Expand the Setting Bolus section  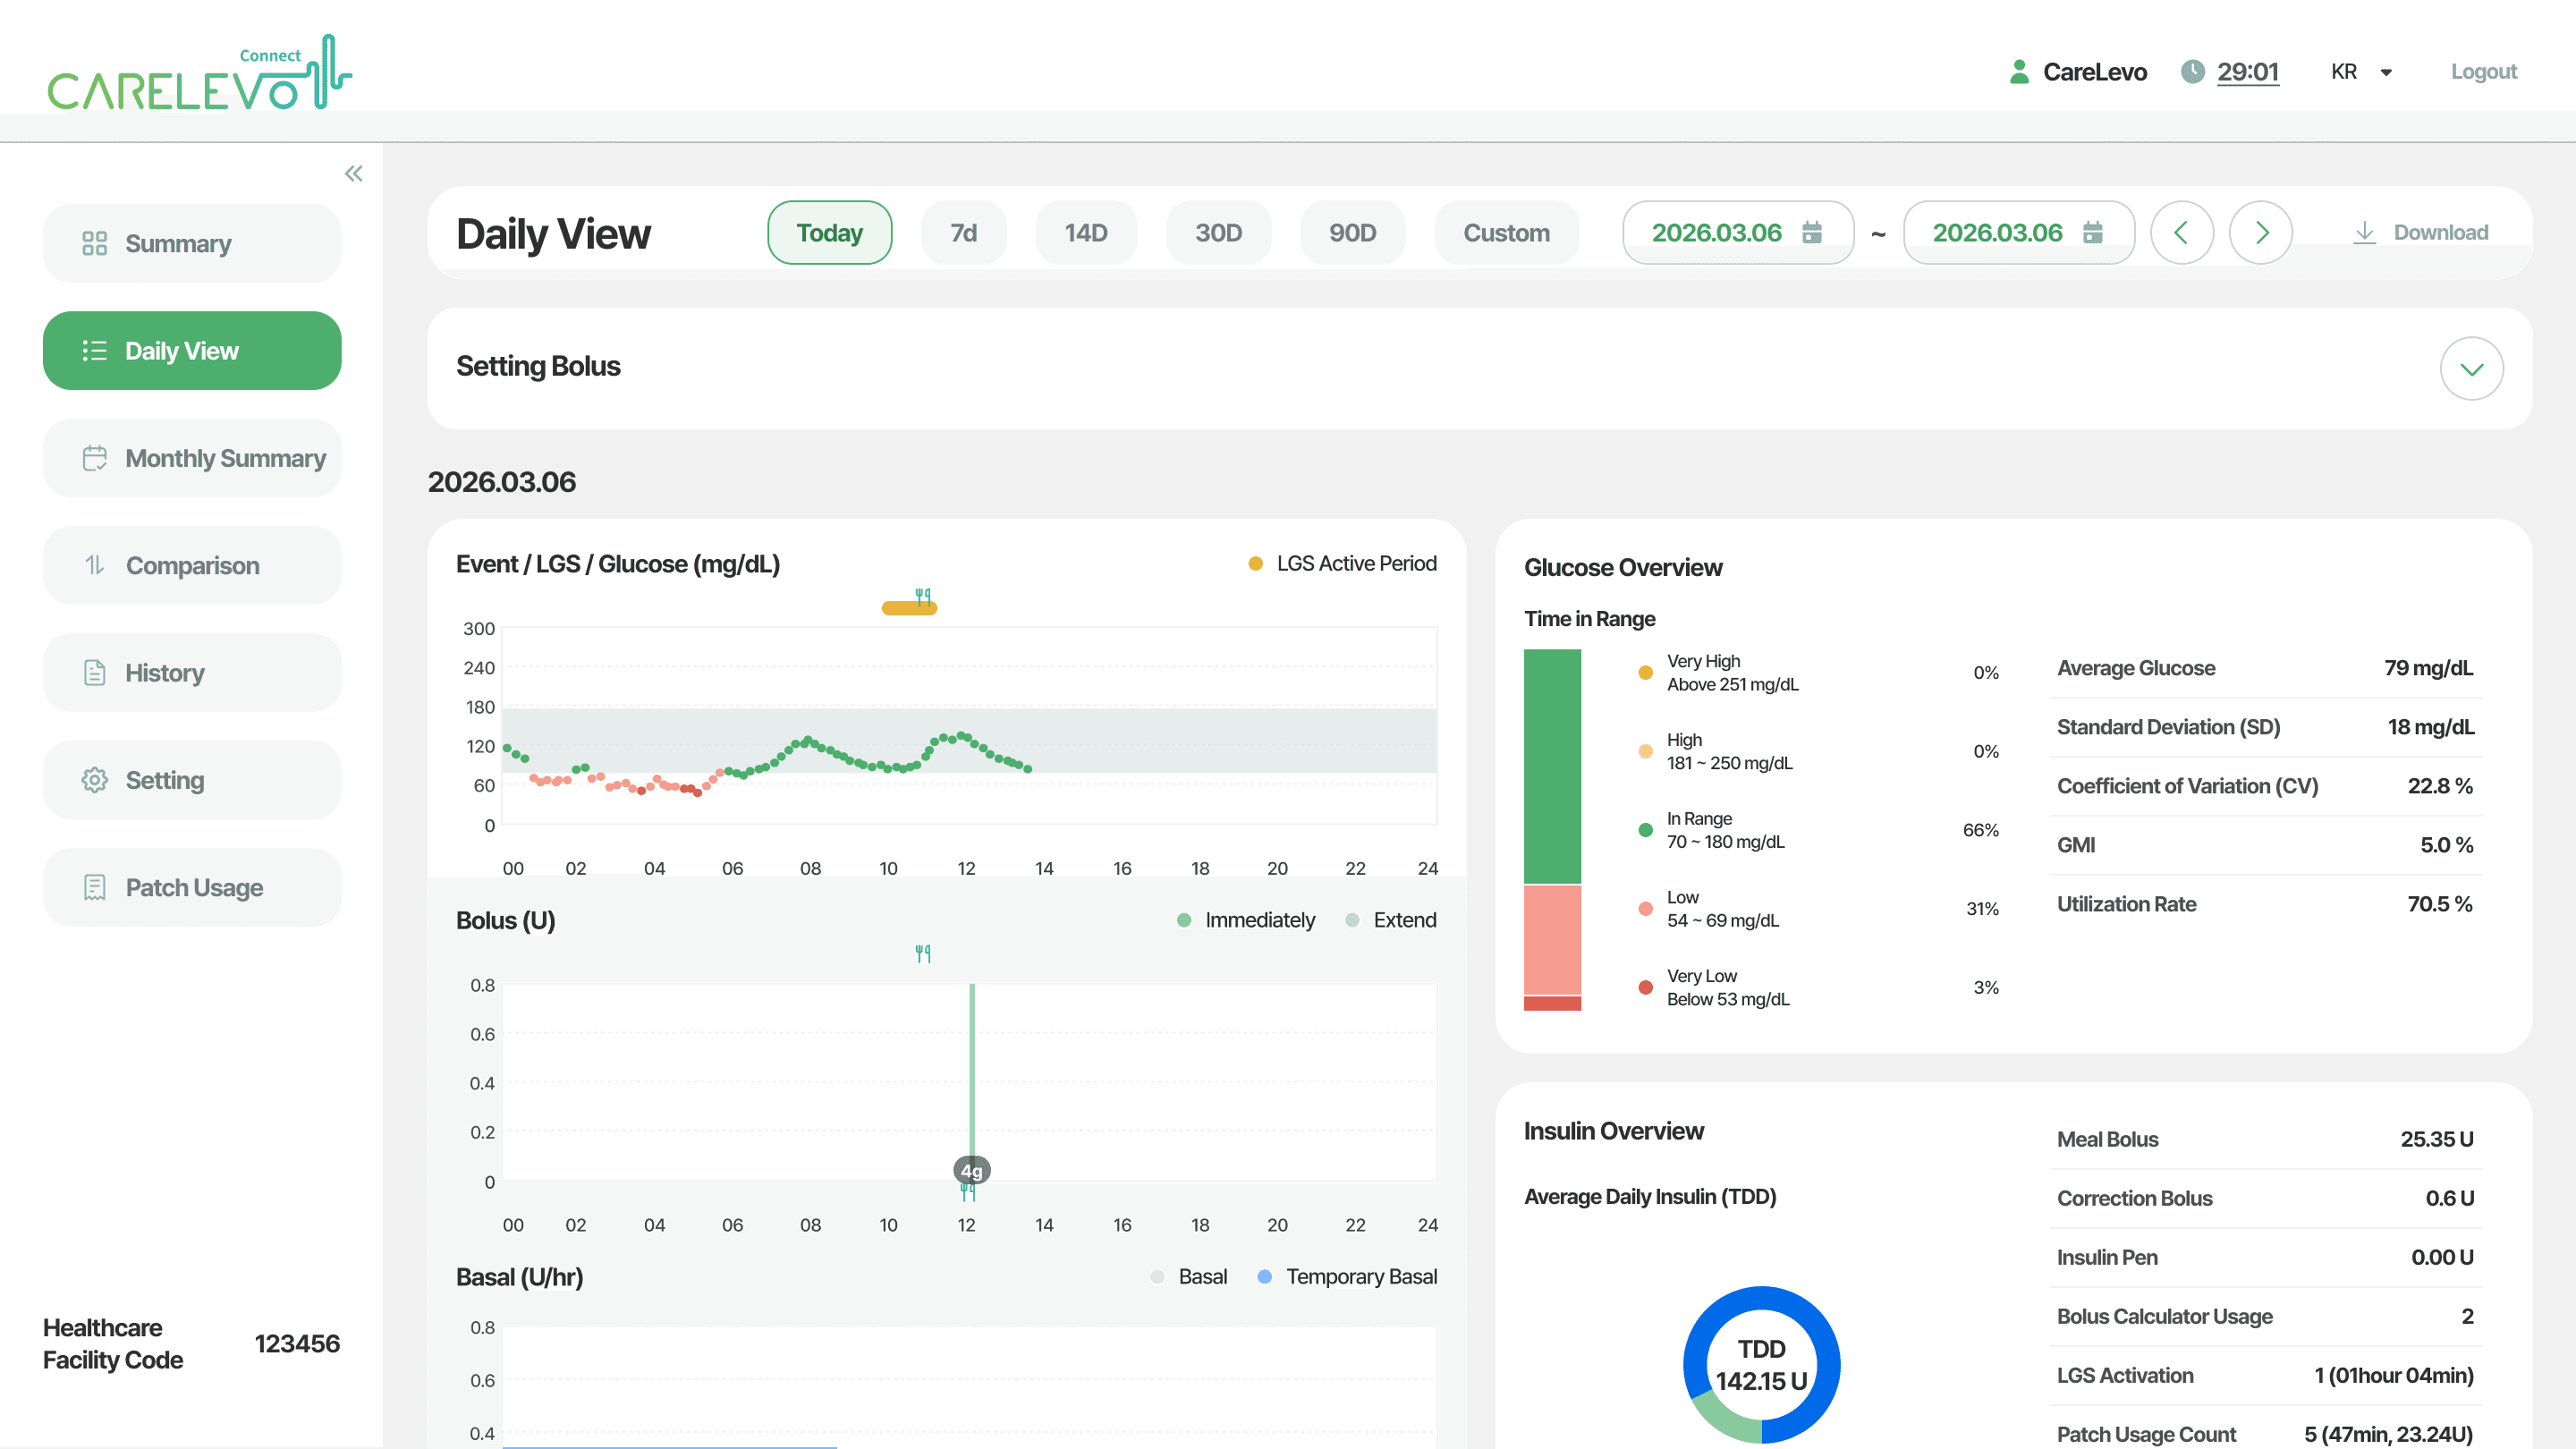(2471, 369)
